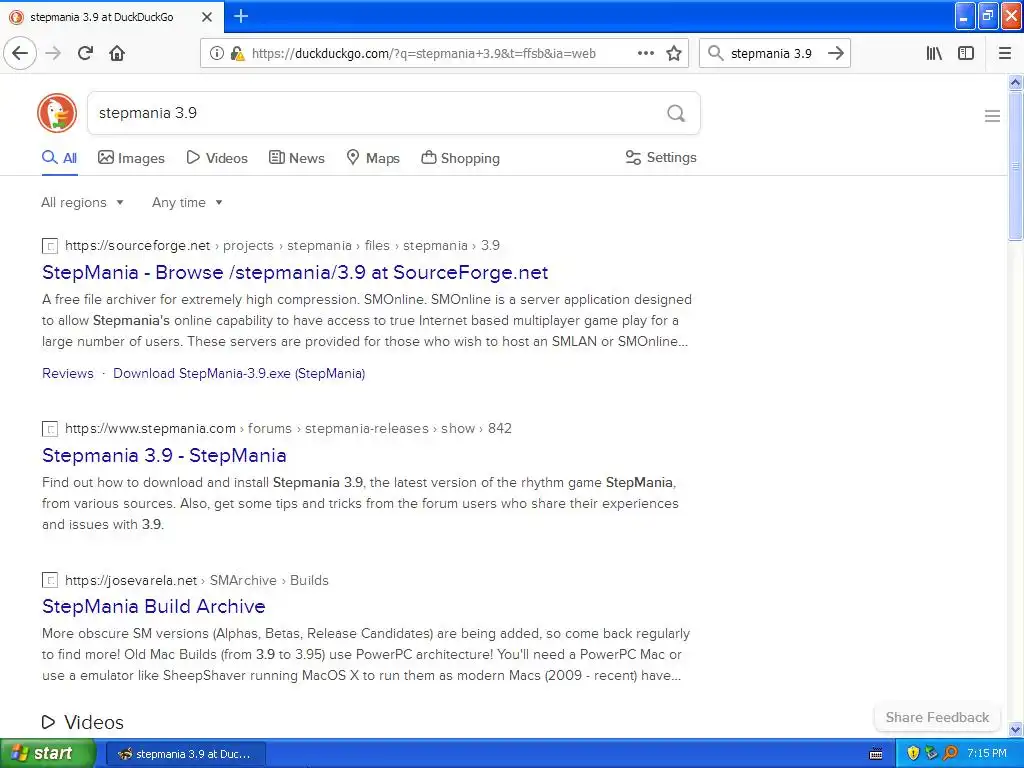
Task: Open the Windows start menu
Action: [x=47, y=753]
